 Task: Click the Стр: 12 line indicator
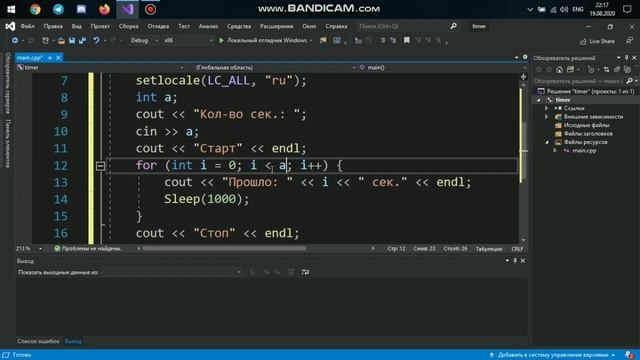click(x=396, y=249)
